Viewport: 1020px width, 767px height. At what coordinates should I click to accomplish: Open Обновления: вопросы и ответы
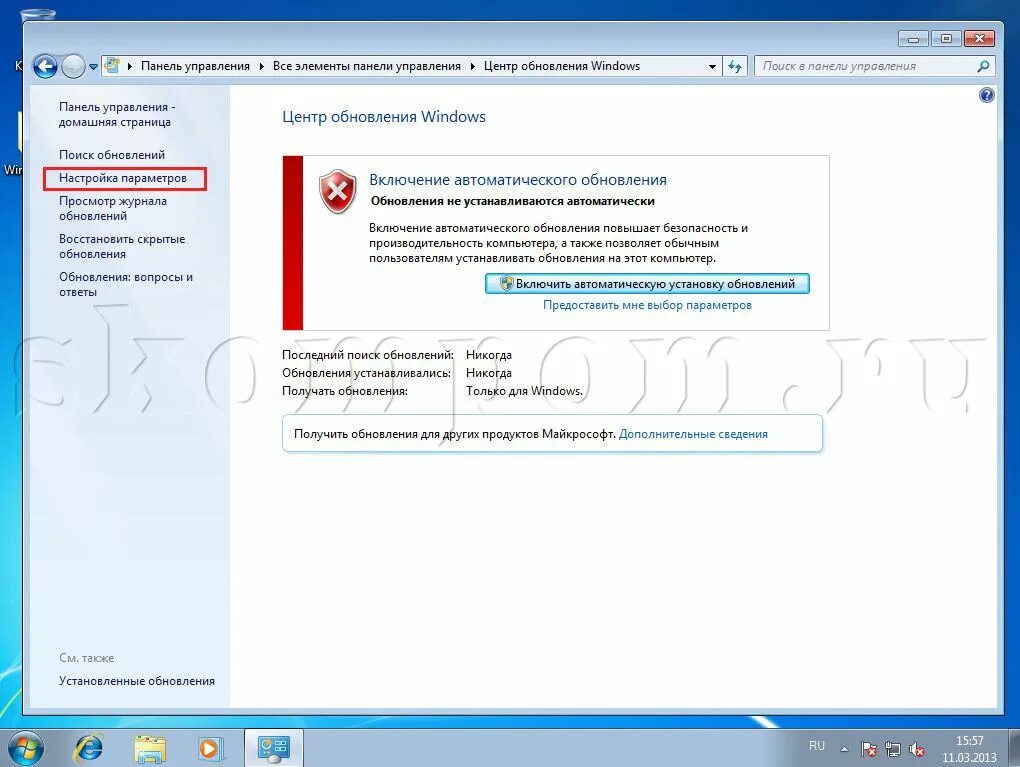coord(126,284)
